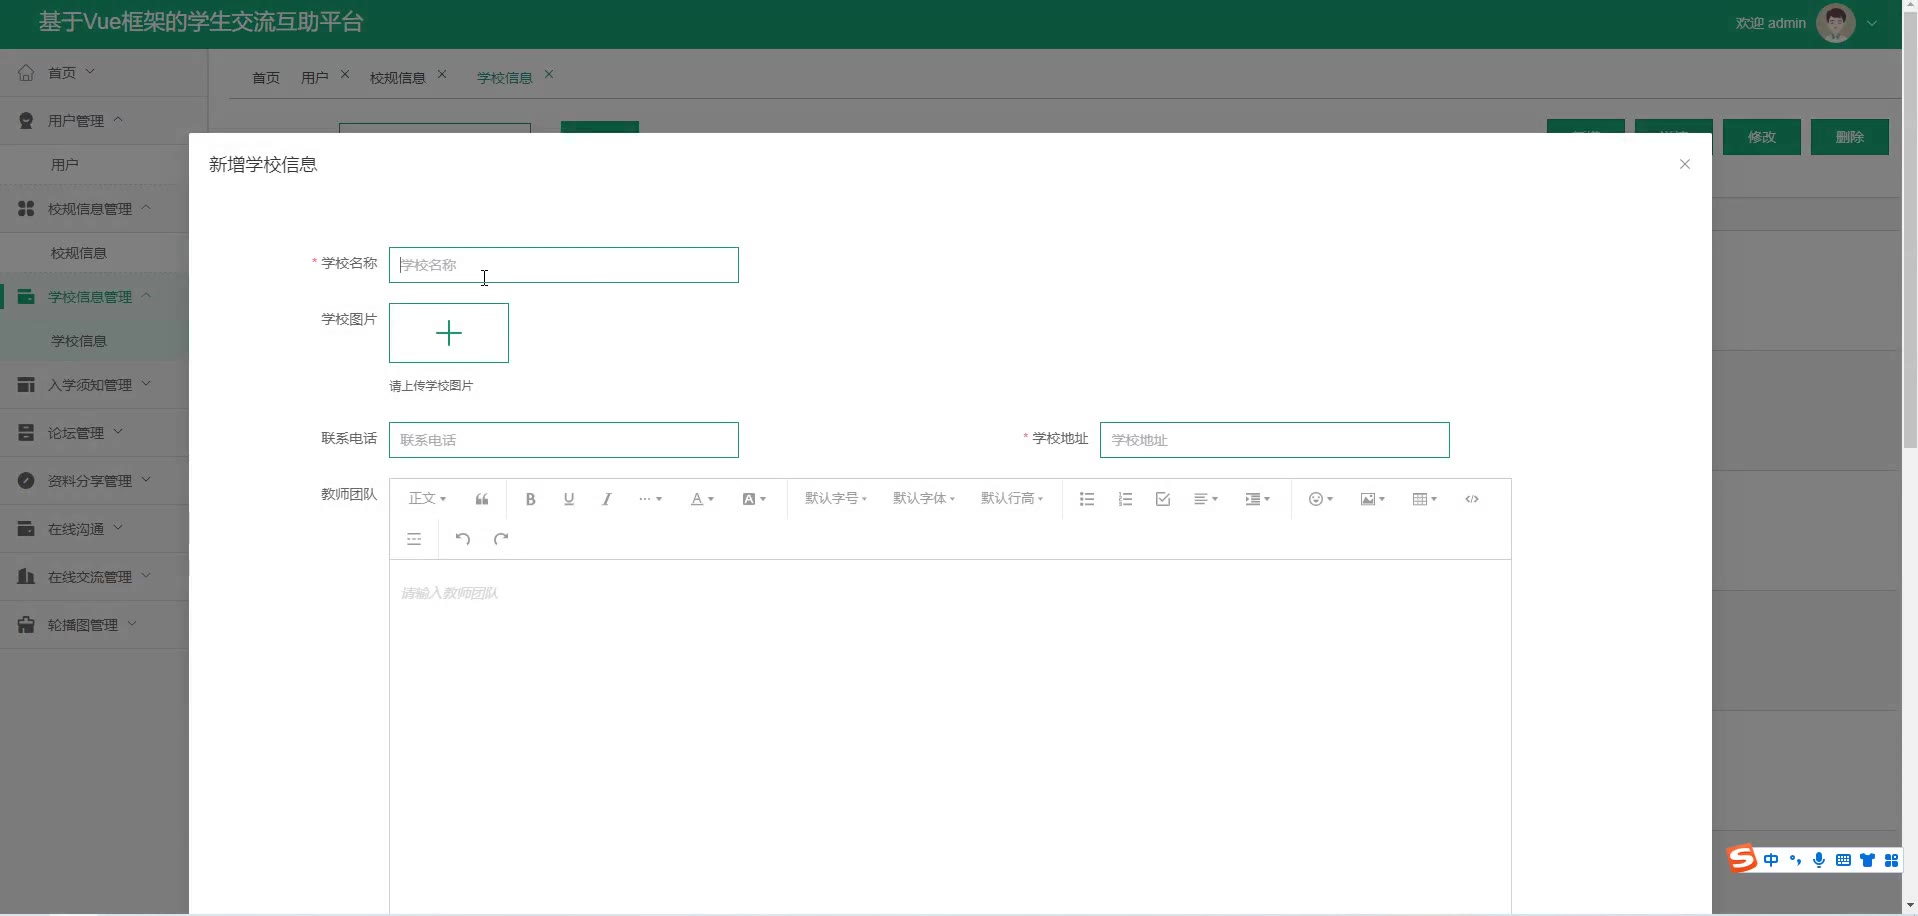The width and height of the screenshot is (1918, 916).
Task: Open the more text styles (...) dropdown
Action: click(x=650, y=499)
